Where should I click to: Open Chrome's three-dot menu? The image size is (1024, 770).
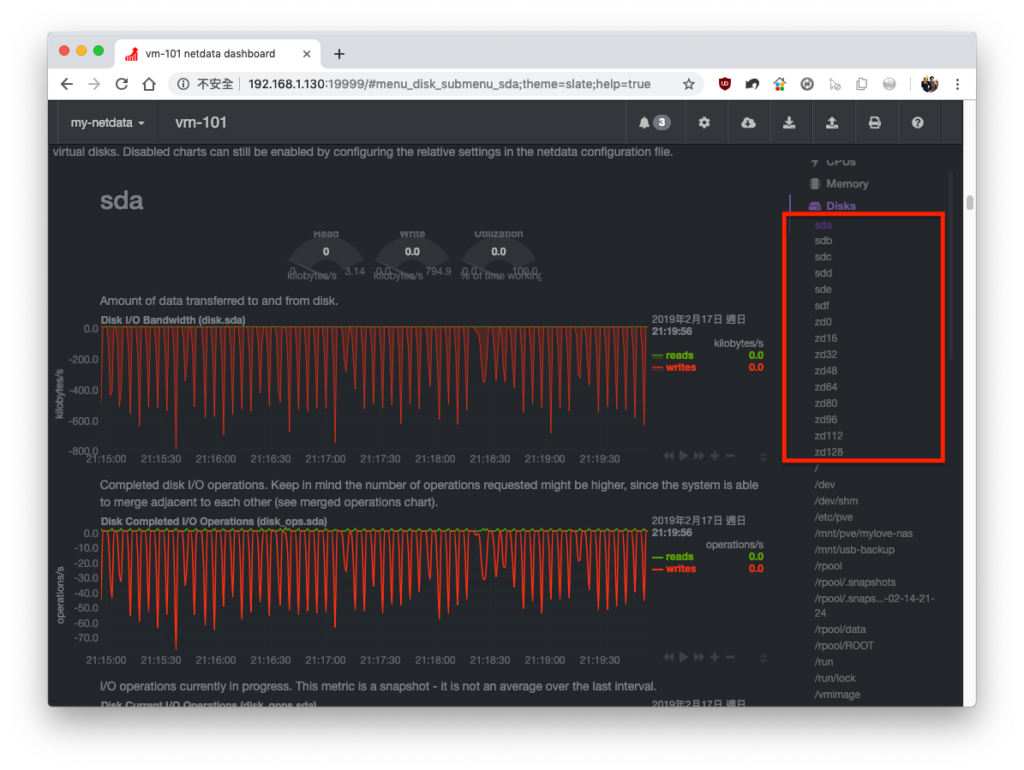(x=957, y=84)
